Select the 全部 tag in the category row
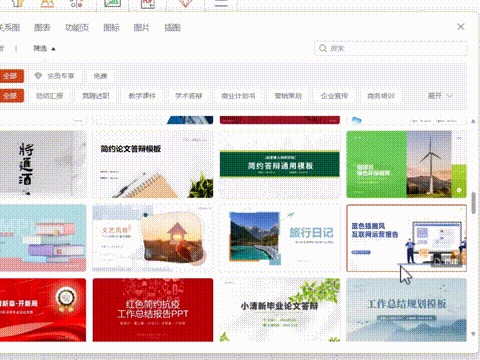This screenshot has height=360, width=480. (x=11, y=96)
